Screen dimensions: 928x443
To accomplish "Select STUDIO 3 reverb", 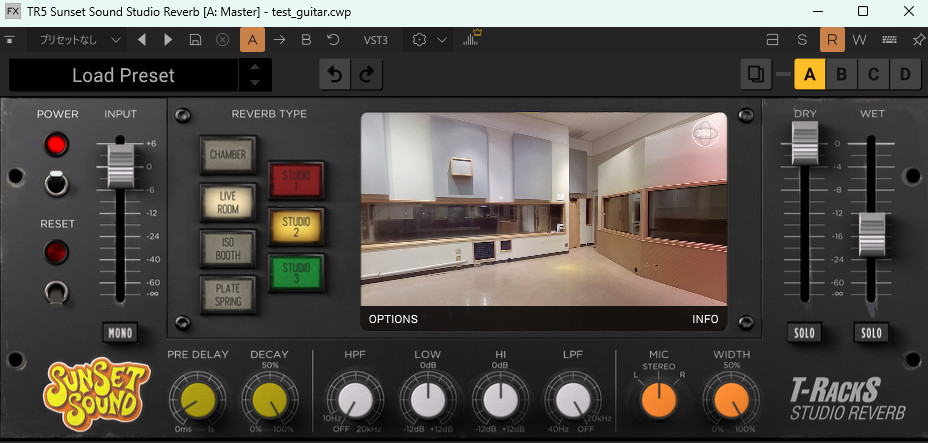I will click(296, 273).
